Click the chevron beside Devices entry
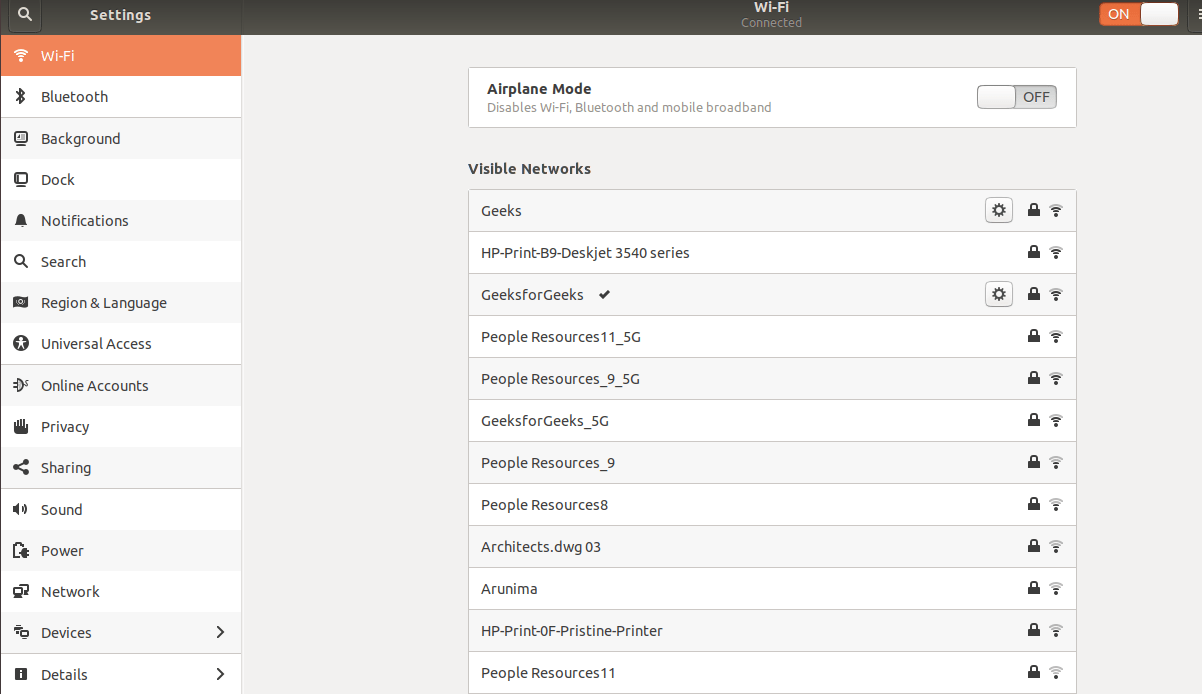Screen dimensions: 1202x694 [x=220, y=632]
